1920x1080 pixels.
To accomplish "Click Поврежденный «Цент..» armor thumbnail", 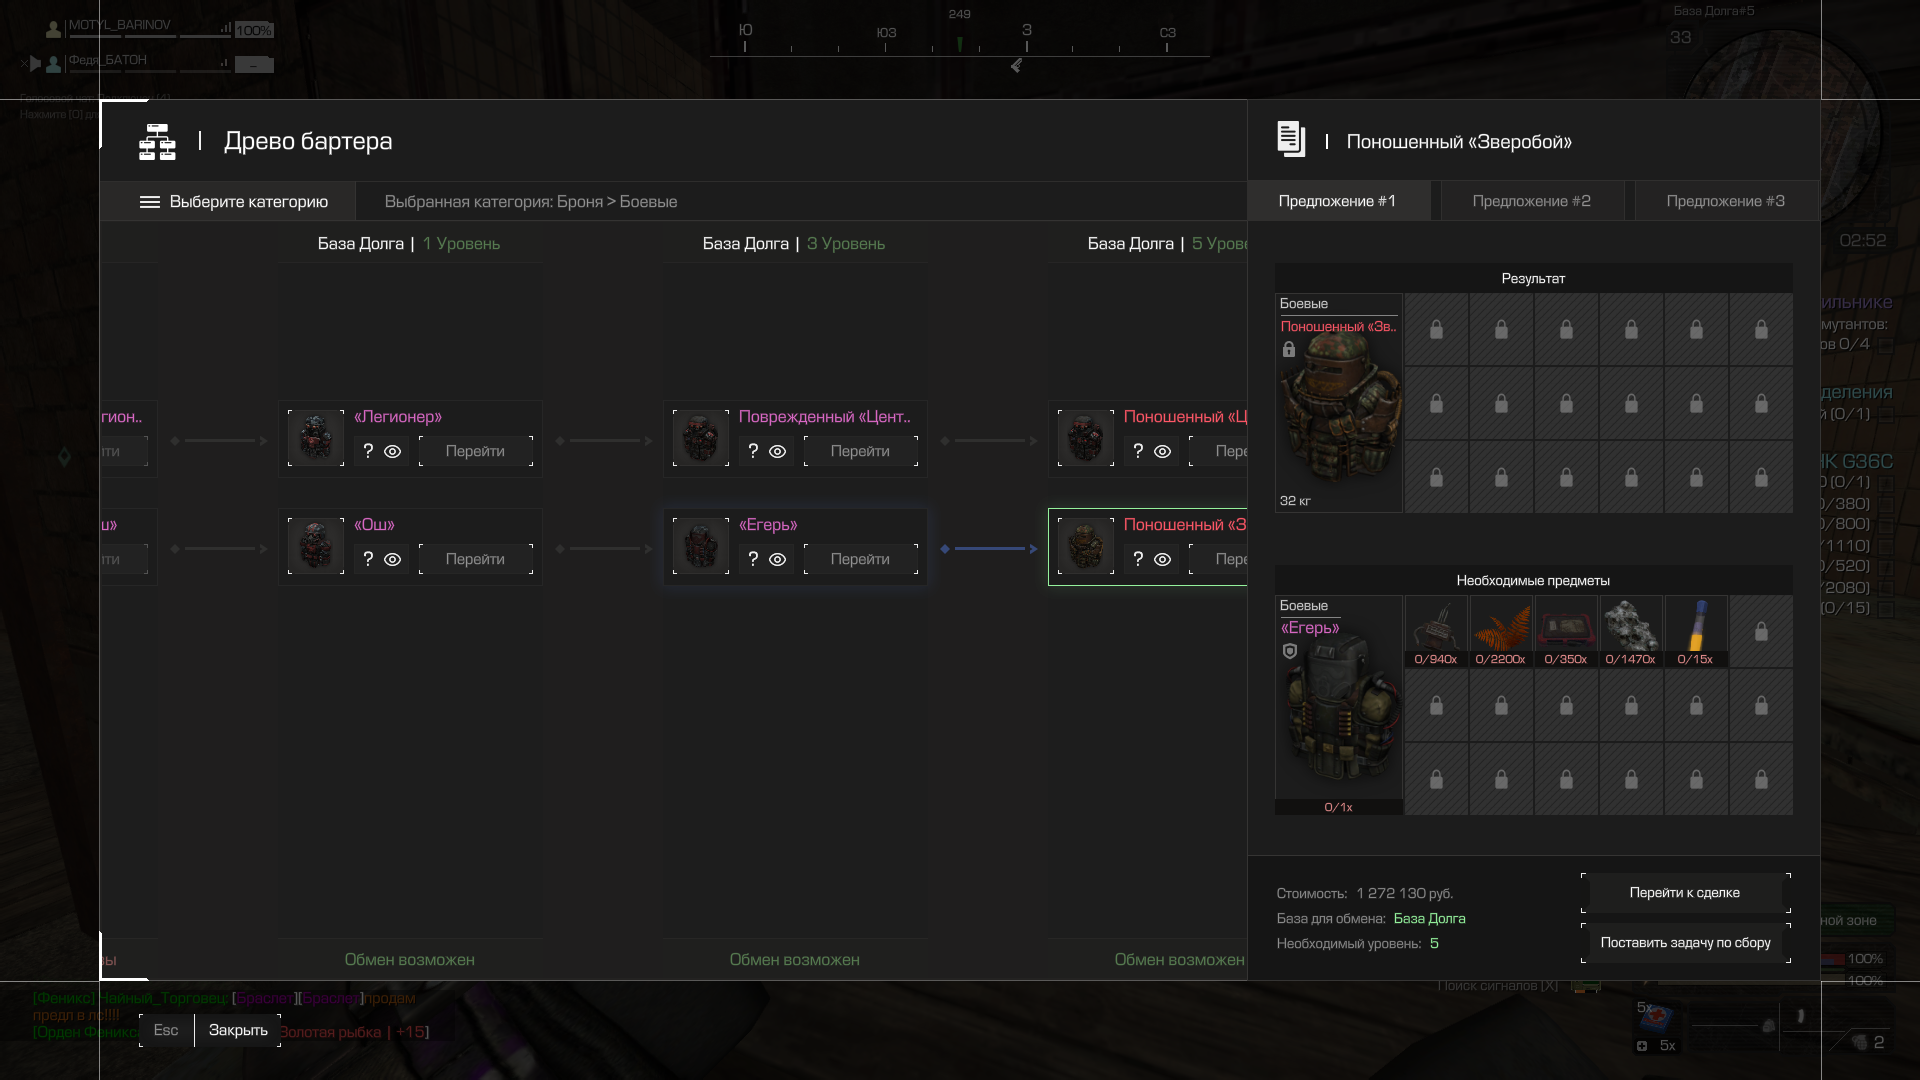I will pyautogui.click(x=701, y=438).
